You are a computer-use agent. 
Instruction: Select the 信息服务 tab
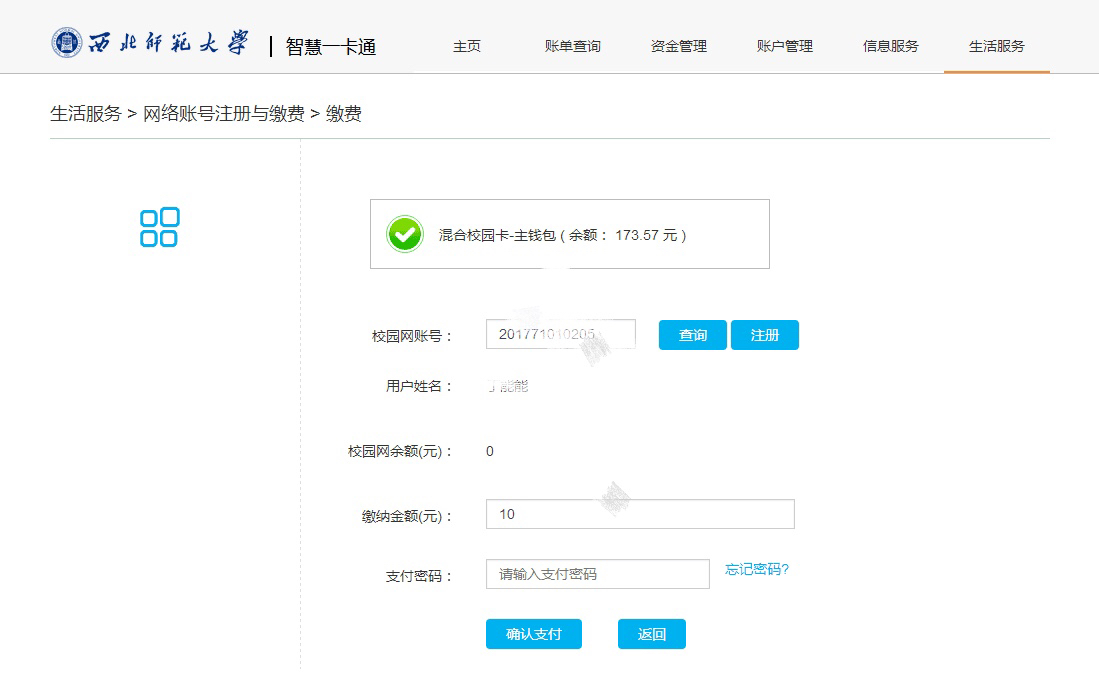[891, 46]
